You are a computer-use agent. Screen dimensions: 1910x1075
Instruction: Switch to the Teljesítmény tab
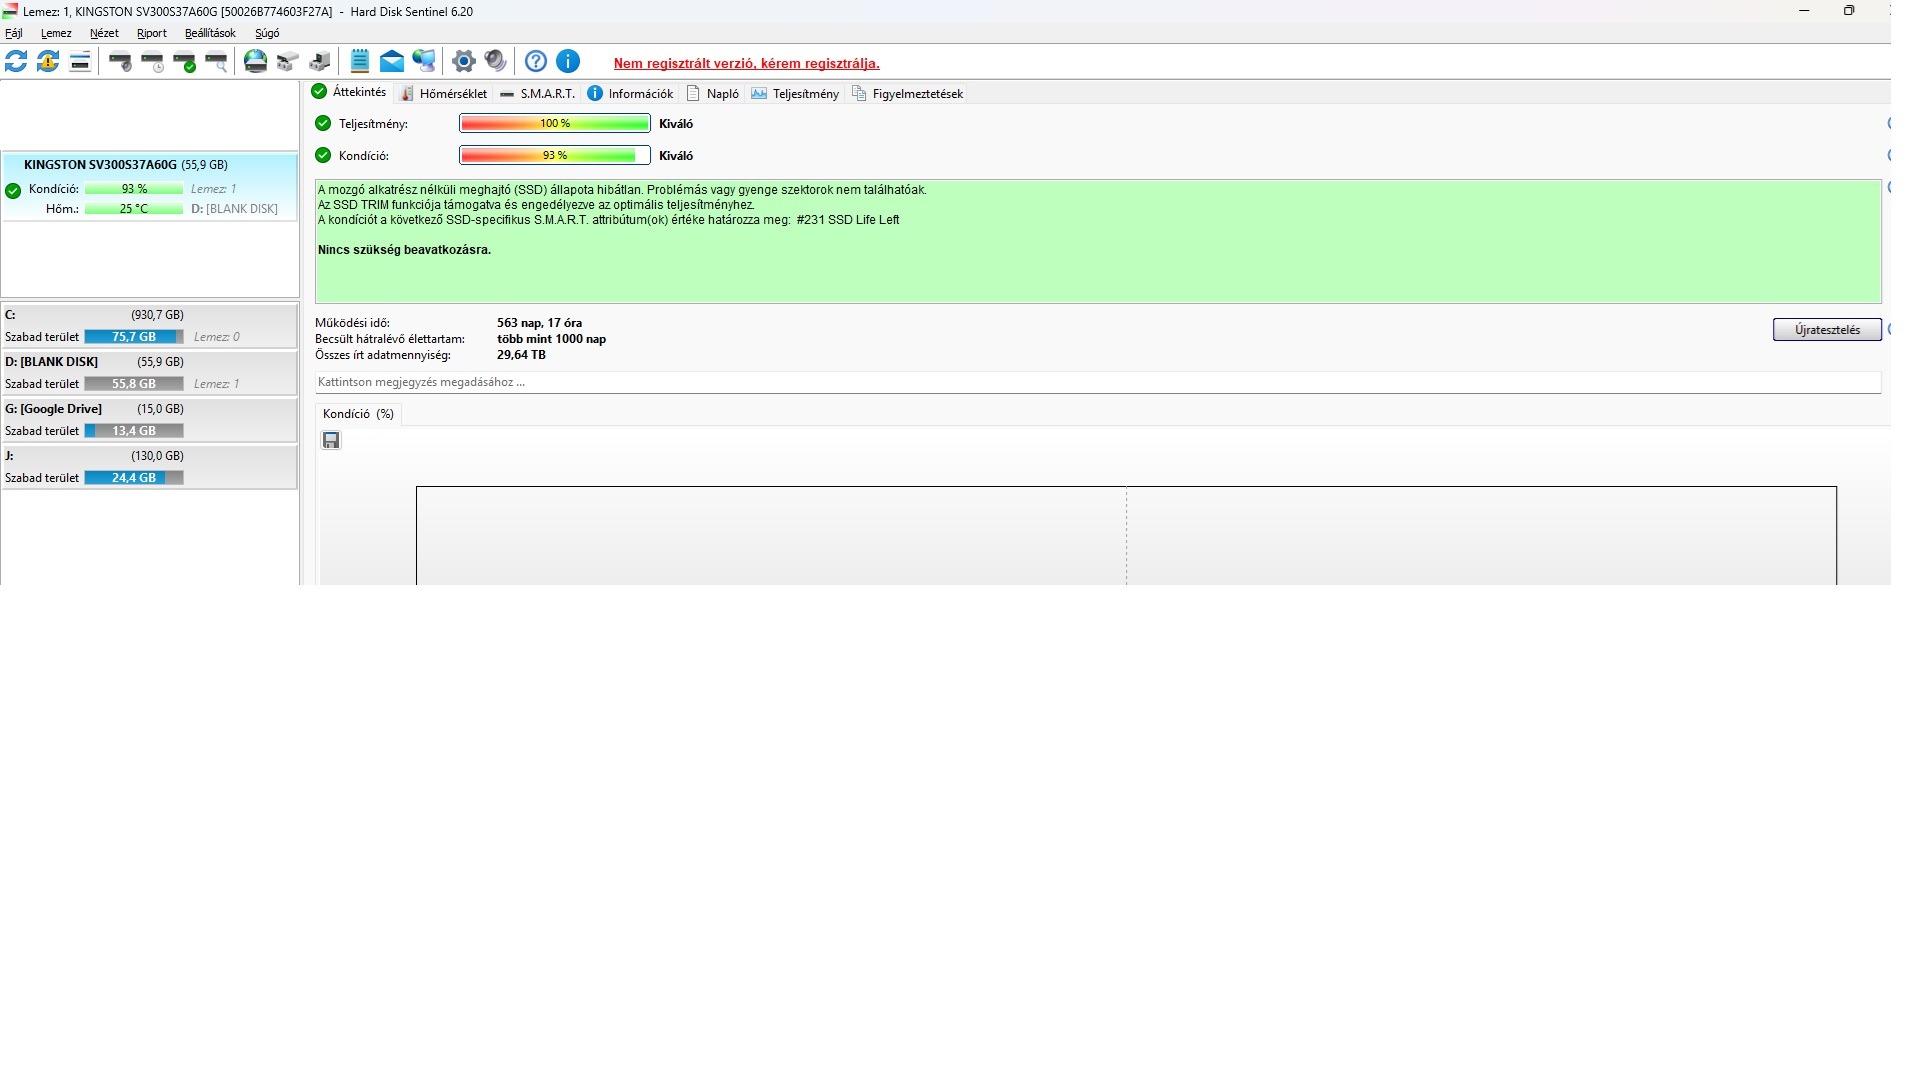coord(796,94)
